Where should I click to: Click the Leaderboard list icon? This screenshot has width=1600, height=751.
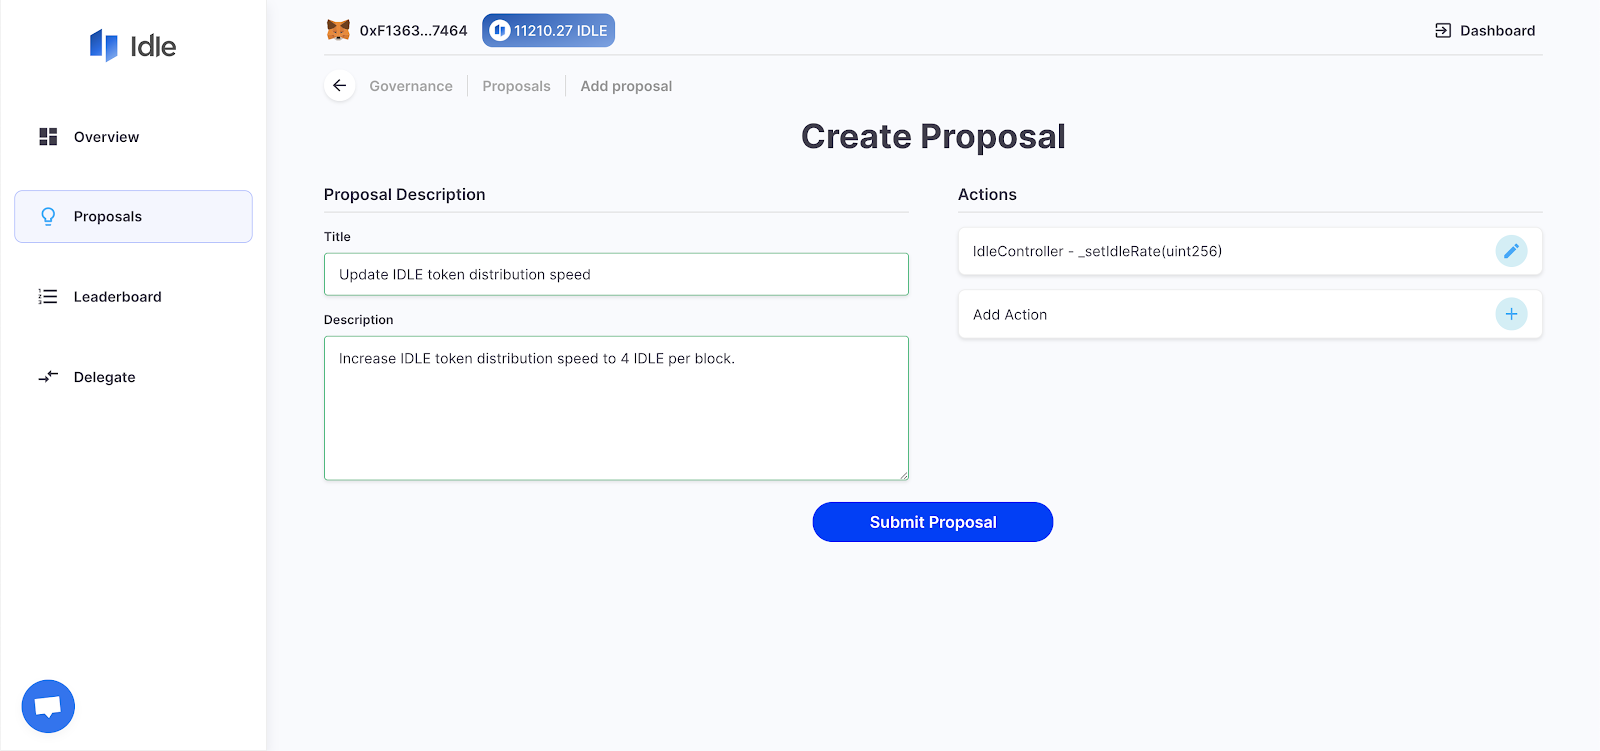click(48, 297)
